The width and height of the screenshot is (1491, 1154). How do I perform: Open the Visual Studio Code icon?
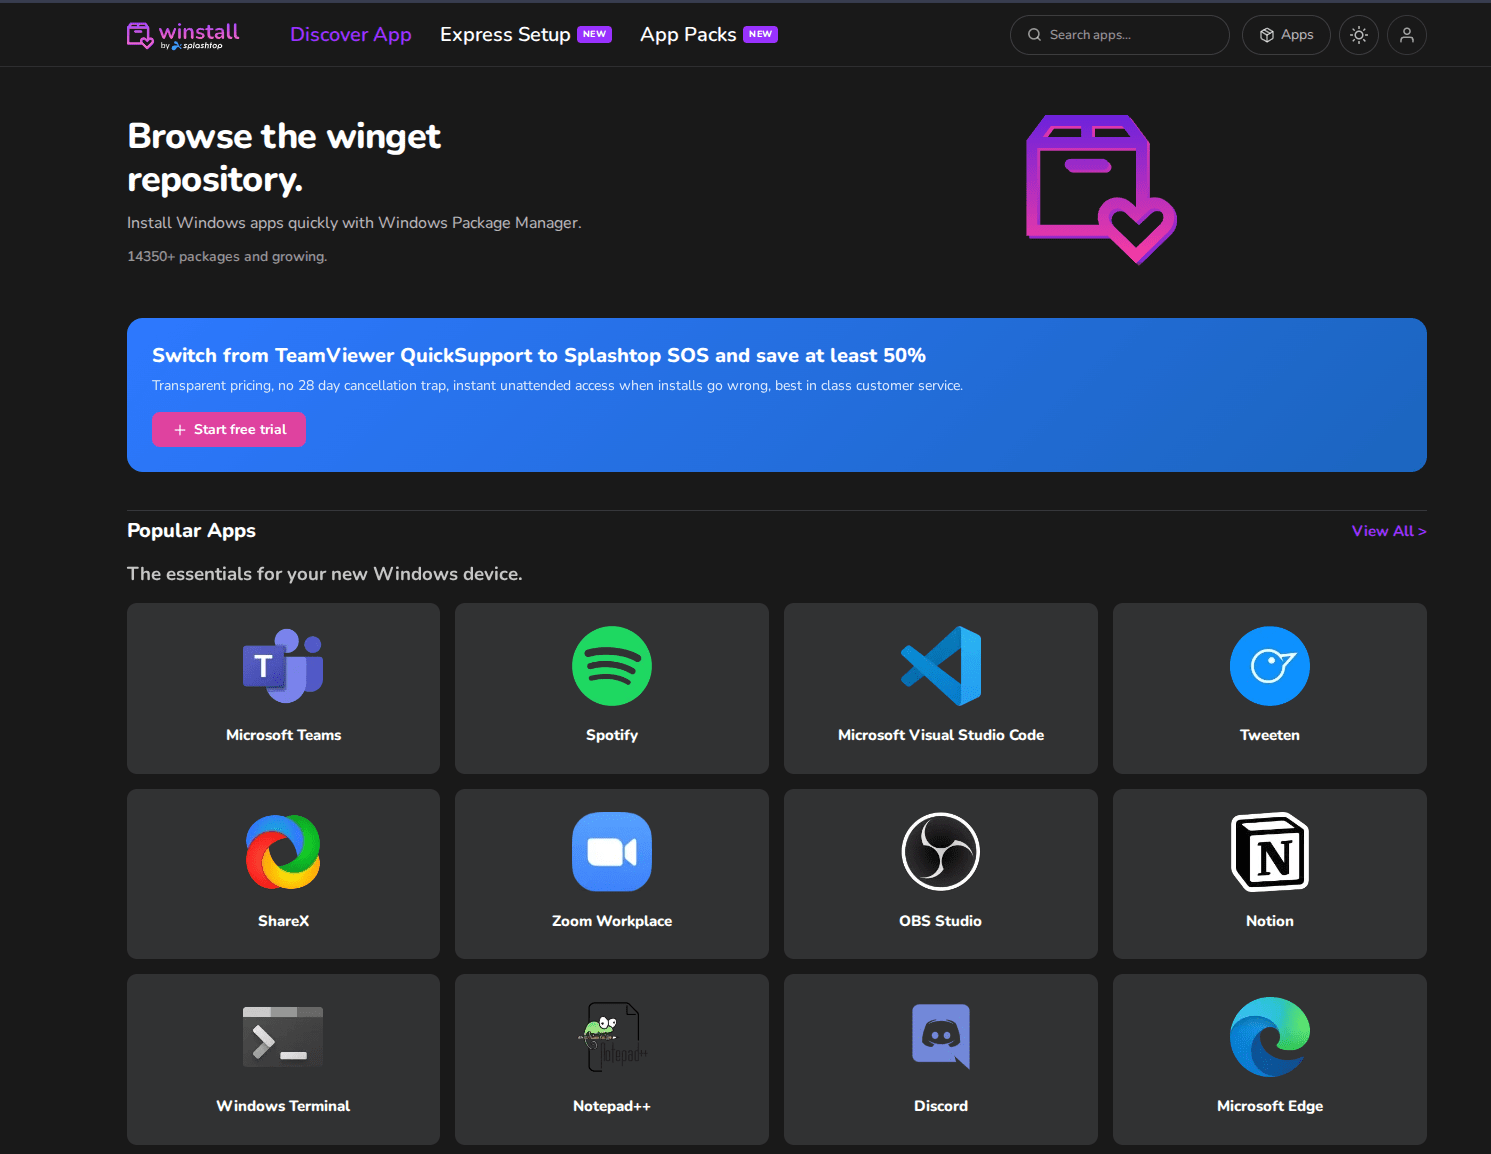coord(941,666)
